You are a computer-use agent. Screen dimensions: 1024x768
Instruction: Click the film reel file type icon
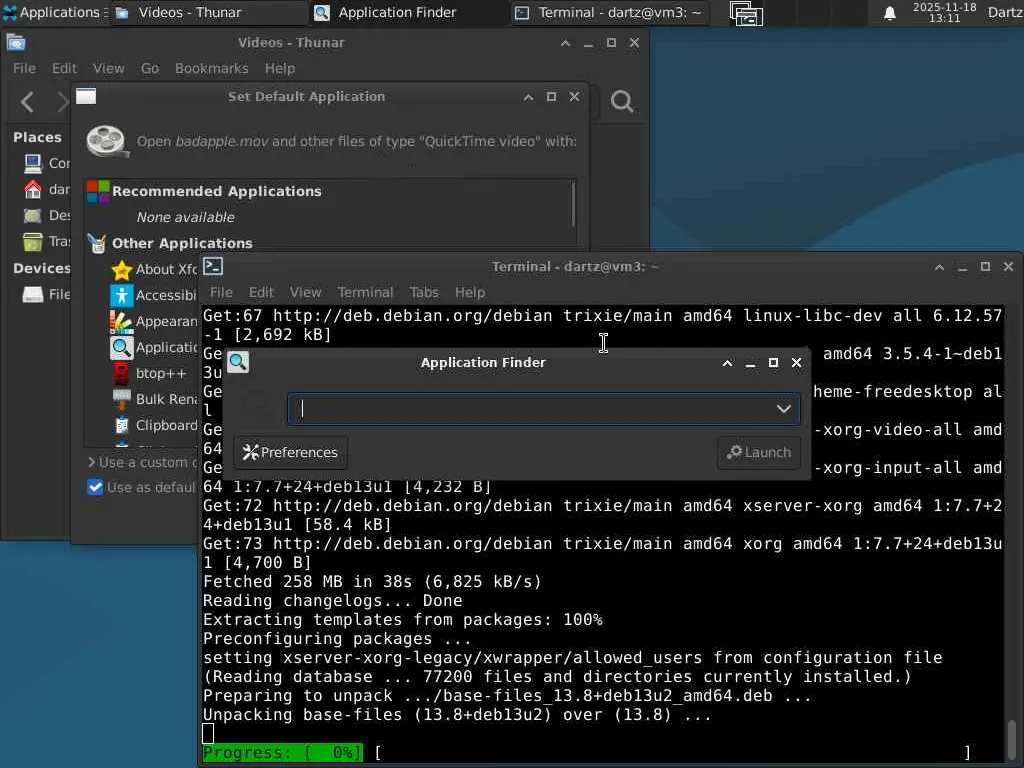(x=108, y=142)
